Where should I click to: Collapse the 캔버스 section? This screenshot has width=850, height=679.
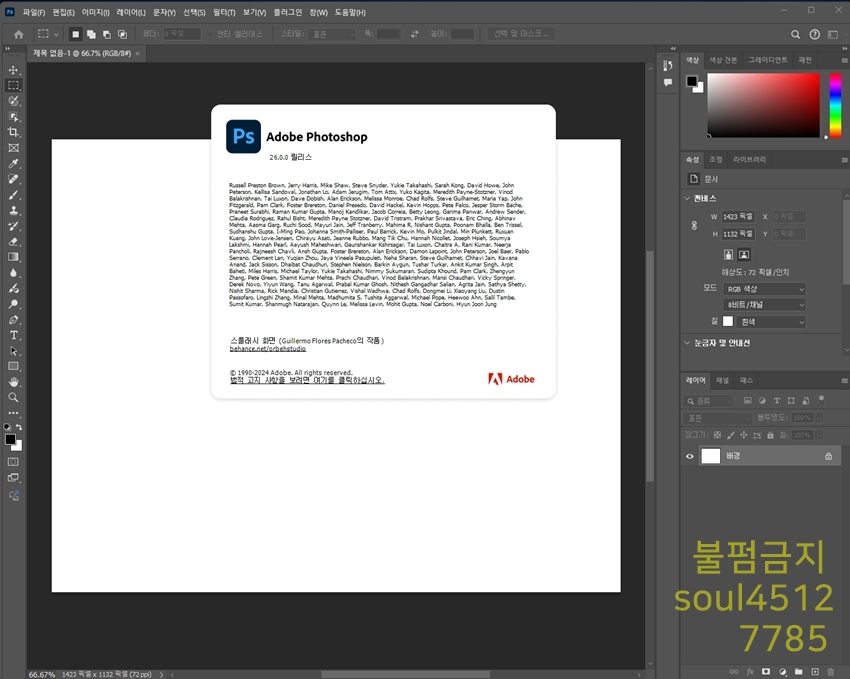point(688,198)
